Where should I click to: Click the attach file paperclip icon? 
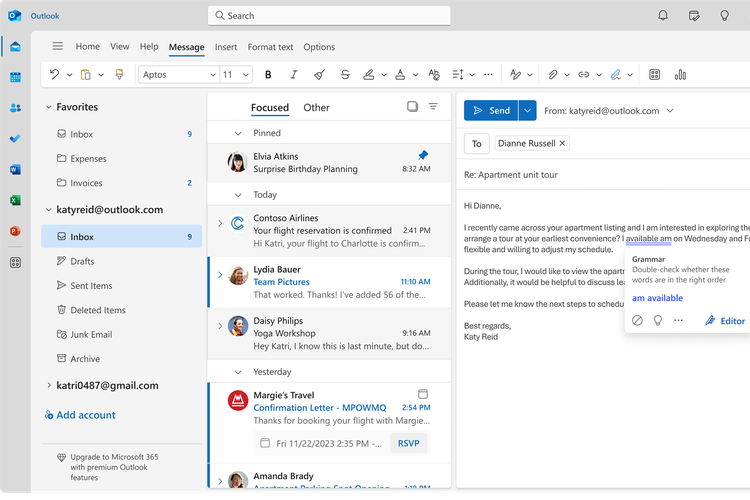552,75
